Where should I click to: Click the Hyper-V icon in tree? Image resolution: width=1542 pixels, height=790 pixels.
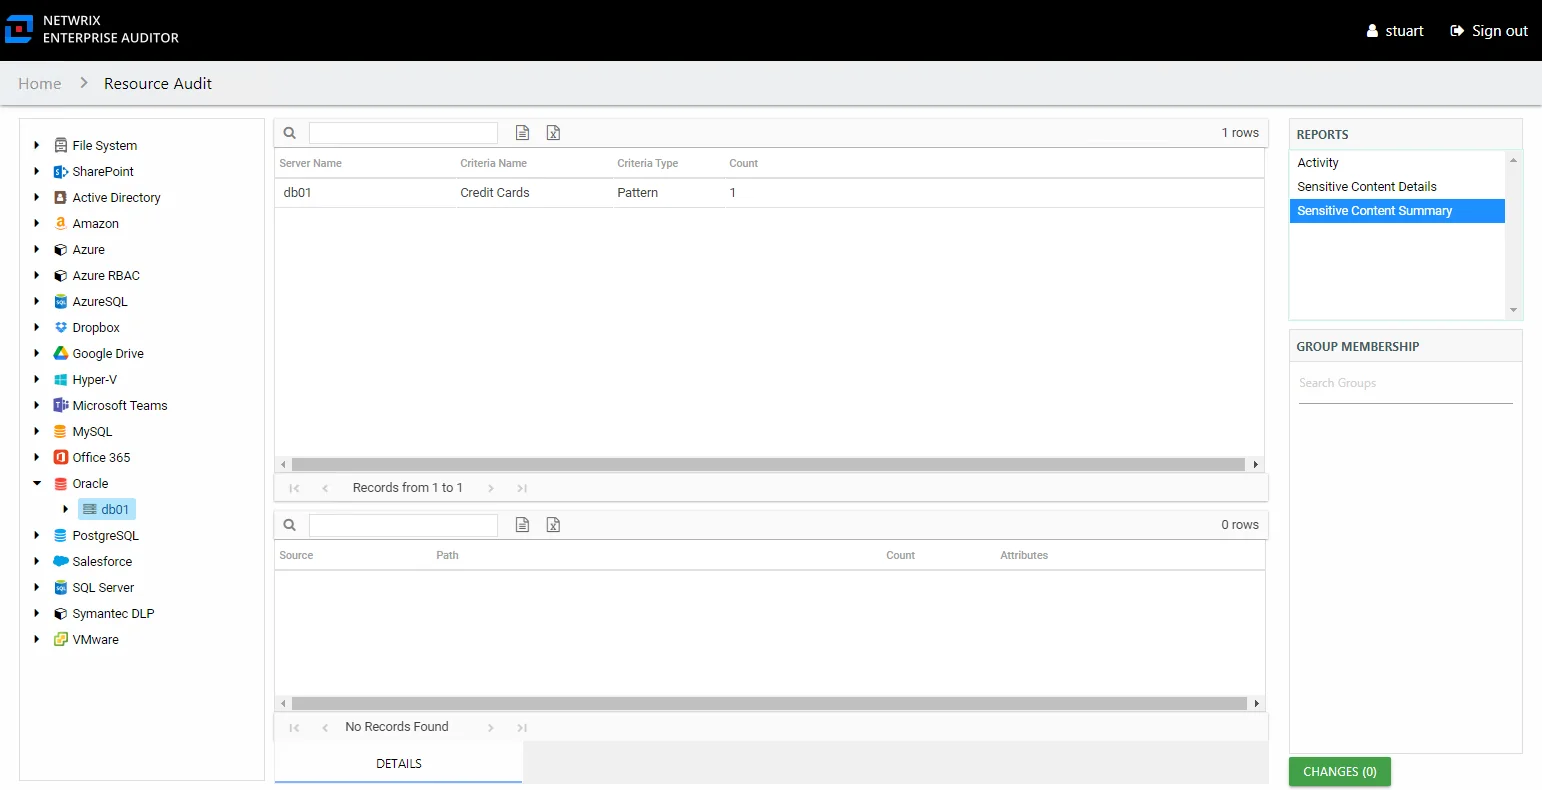[61, 379]
